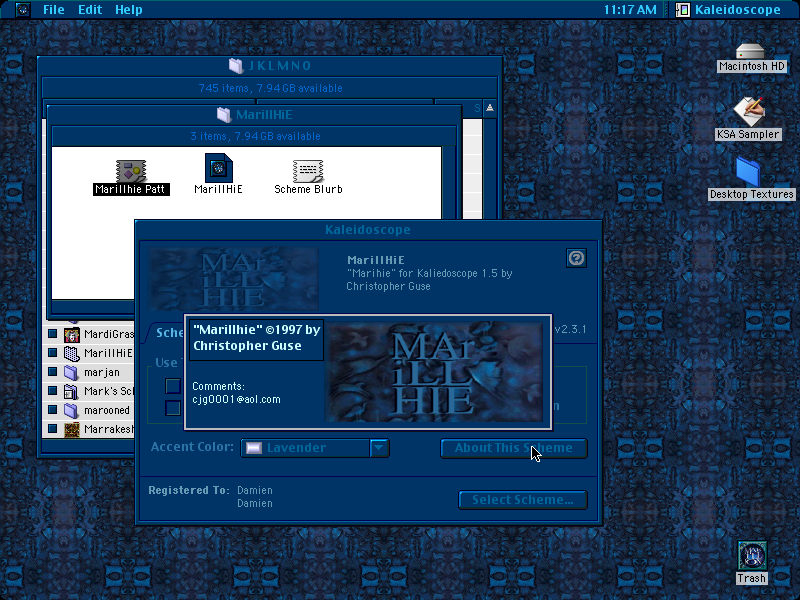Open the Edit menu
The image size is (800, 600).
tap(90, 9)
